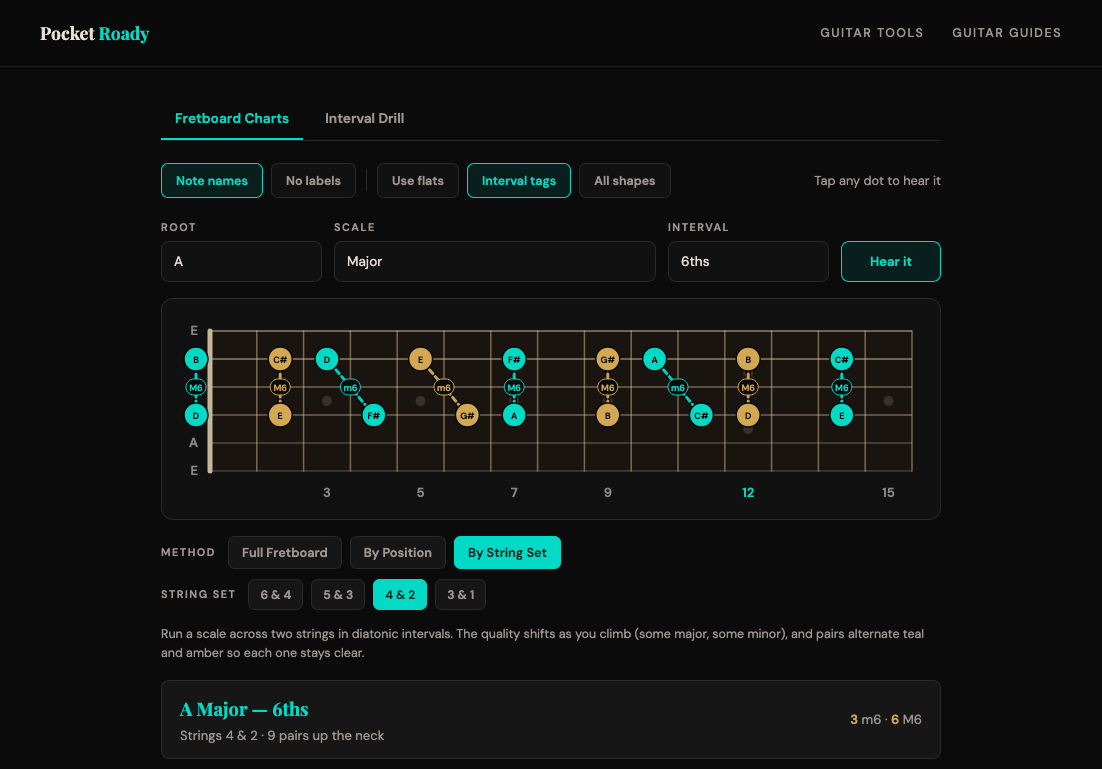Click the A string label

click(x=193, y=443)
